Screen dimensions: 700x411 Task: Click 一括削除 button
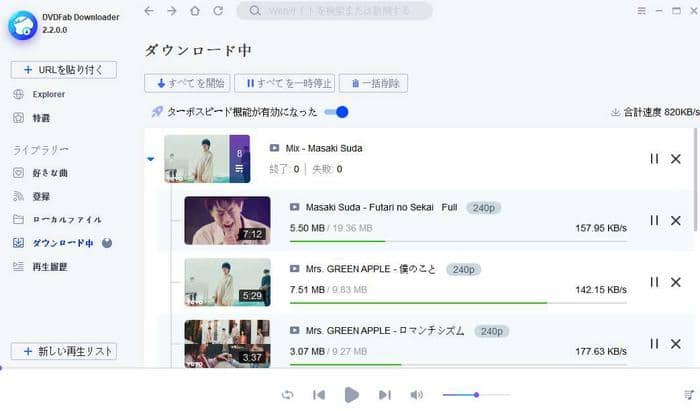[x=373, y=83]
